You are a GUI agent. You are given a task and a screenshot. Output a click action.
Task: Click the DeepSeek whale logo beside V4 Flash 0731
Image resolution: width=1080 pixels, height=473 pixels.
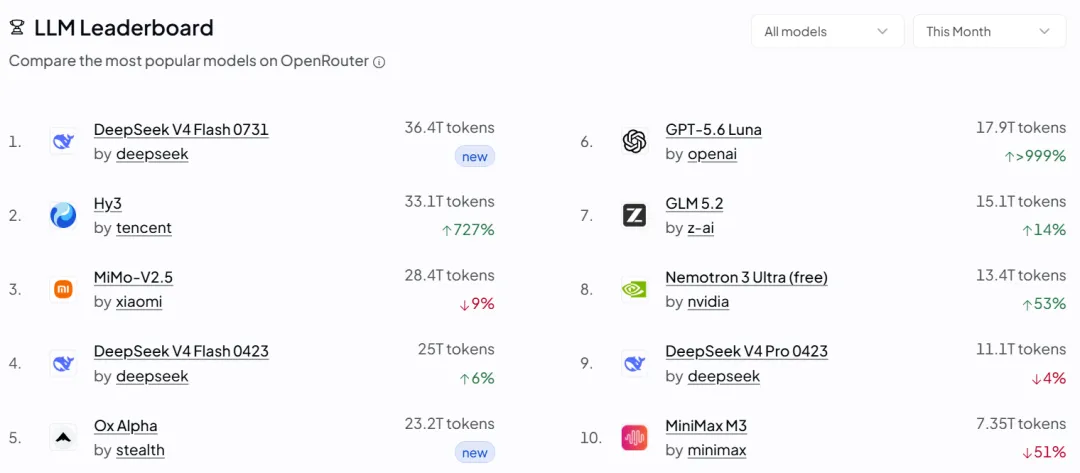(x=63, y=142)
